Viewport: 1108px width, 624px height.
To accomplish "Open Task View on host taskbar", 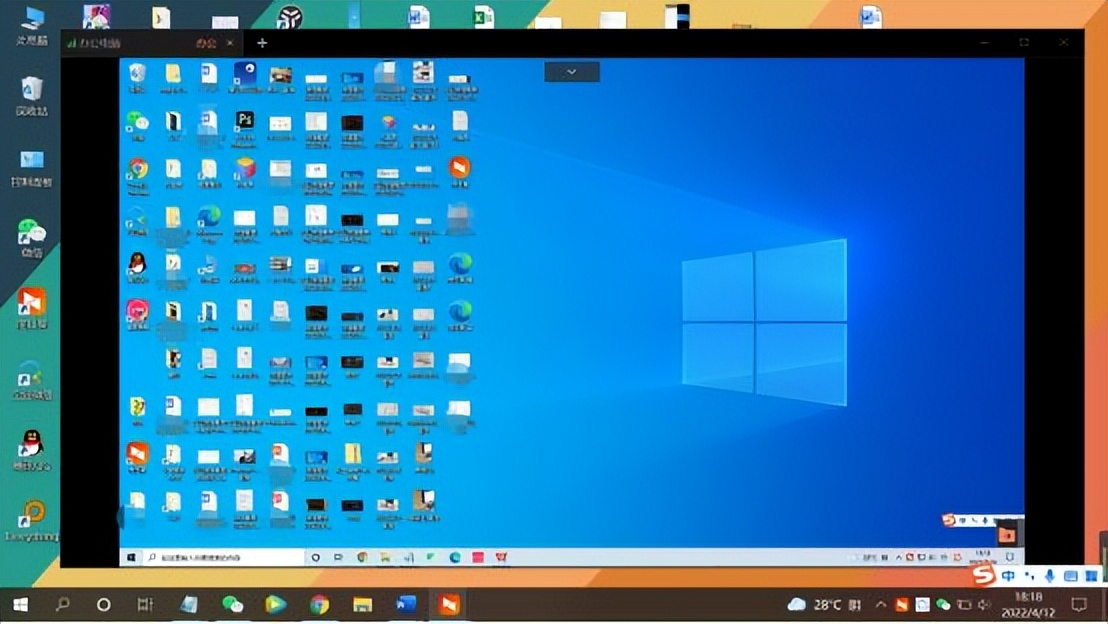I will point(145,604).
